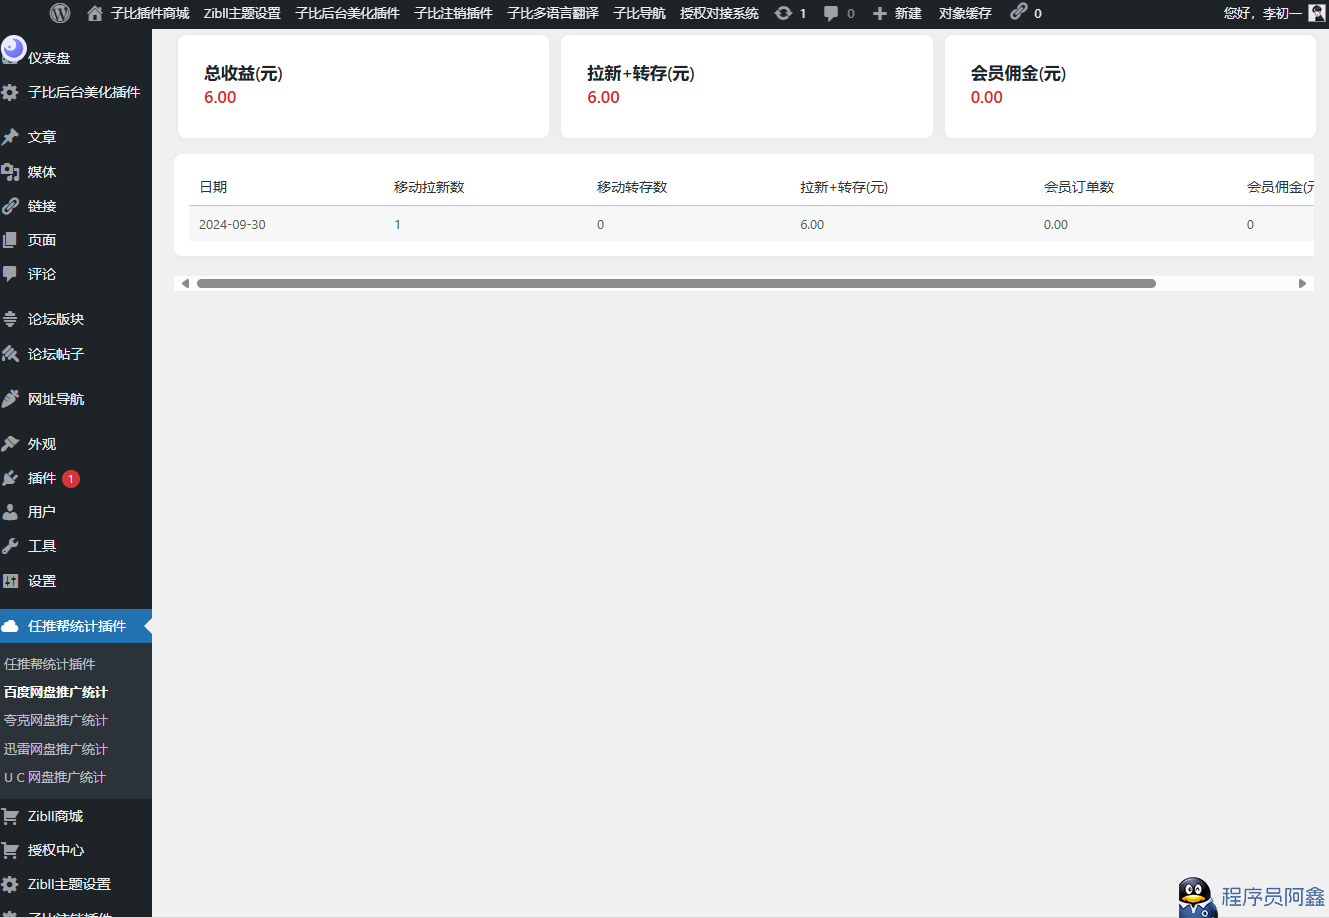Click the speech bubble icon for 评论
Screen dimensions: 1329x918
tap(10, 274)
